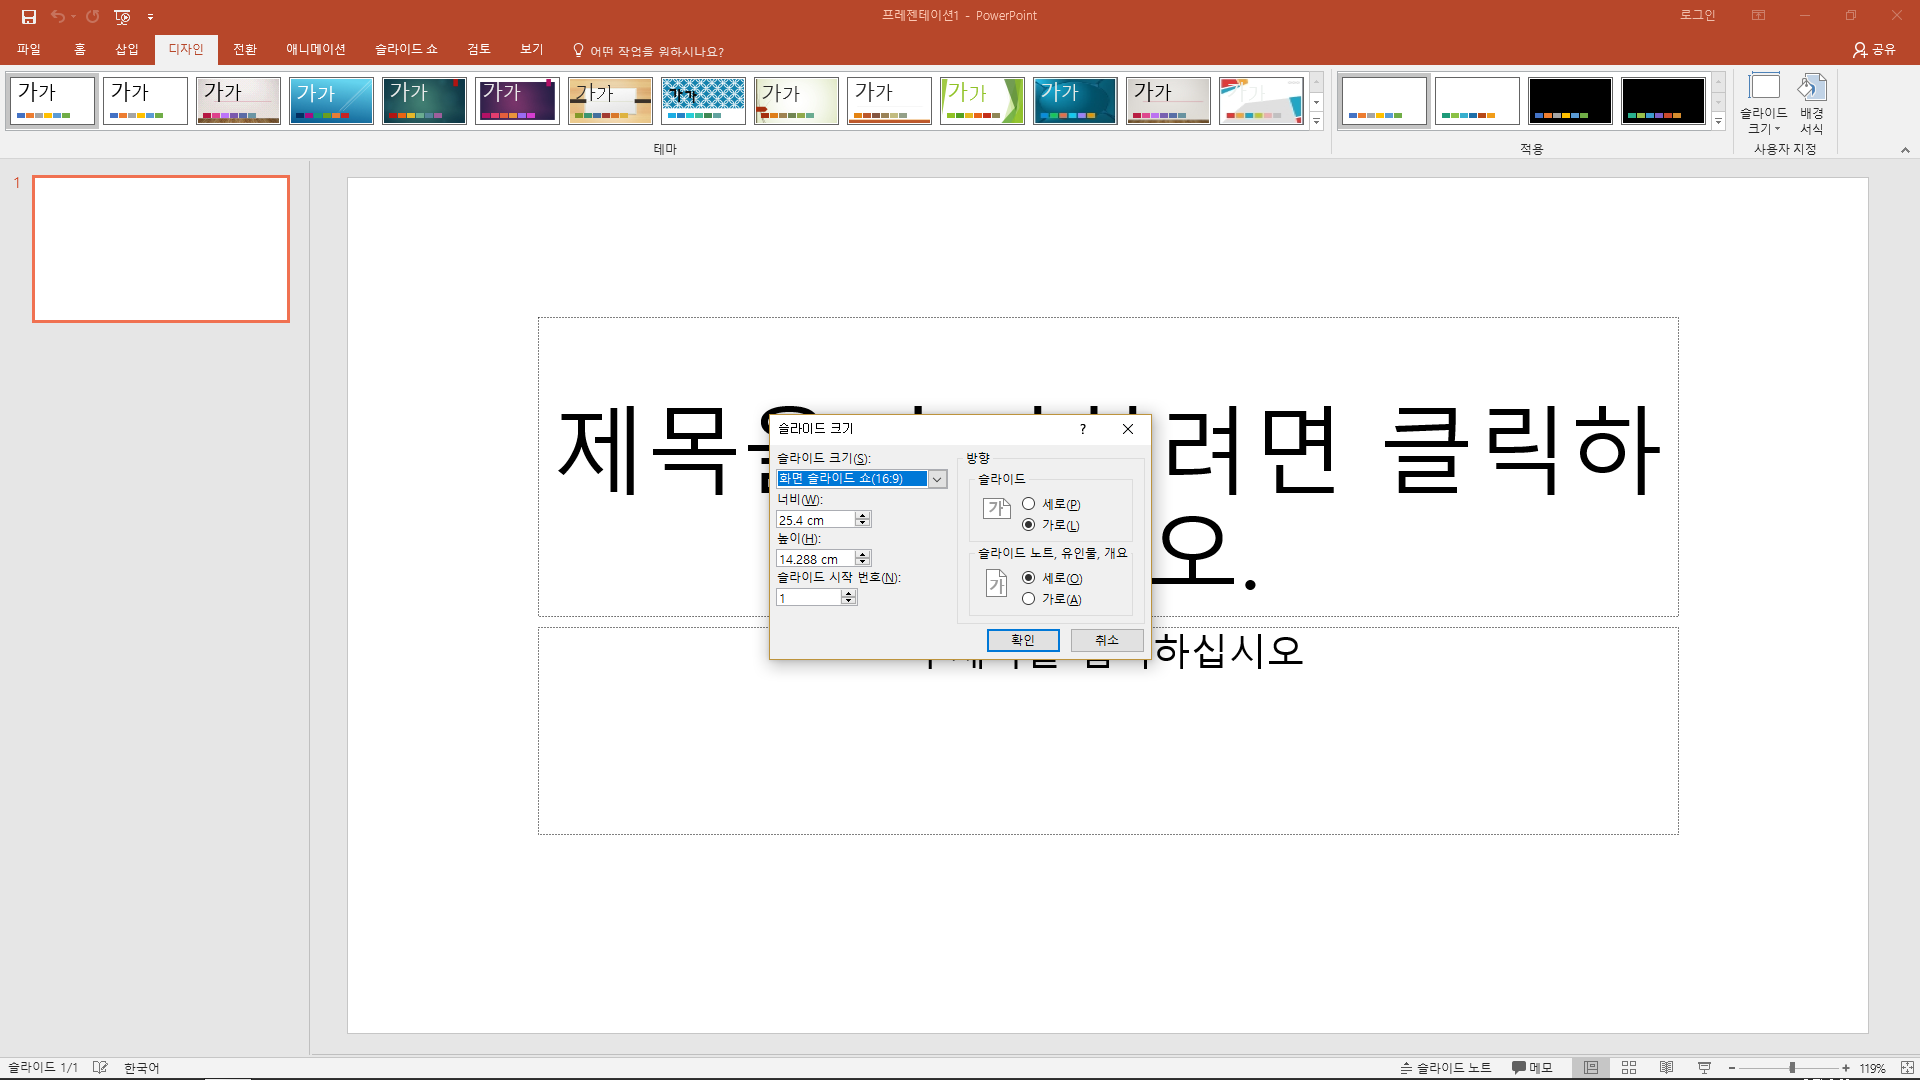
Task: Select slide orientation 세로(P) radio
Action: [x=1028, y=504]
